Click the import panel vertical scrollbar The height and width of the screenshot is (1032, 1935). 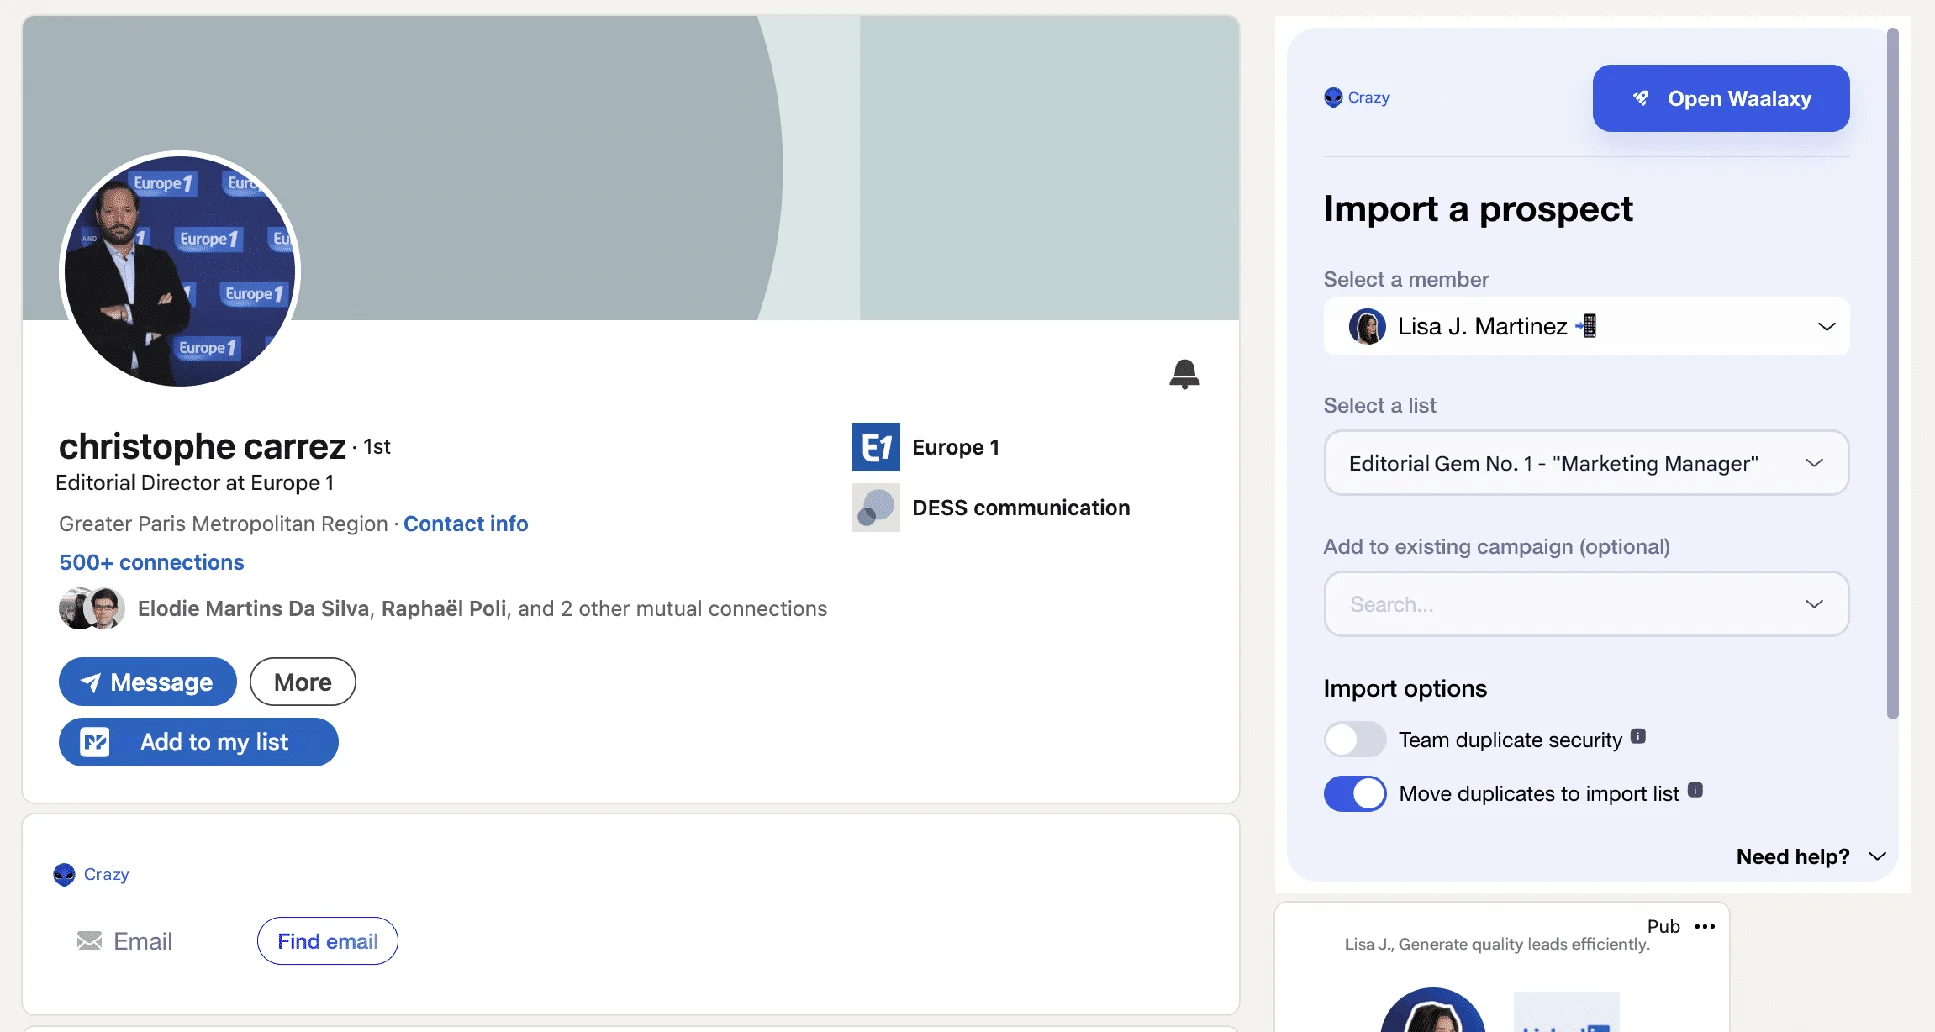tap(1892, 373)
